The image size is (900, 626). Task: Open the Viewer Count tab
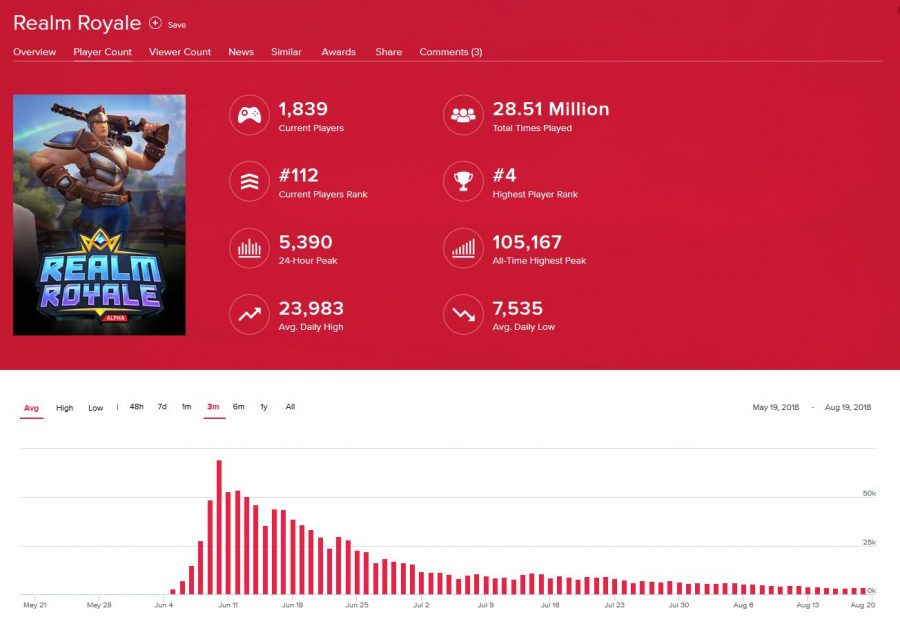(x=180, y=52)
